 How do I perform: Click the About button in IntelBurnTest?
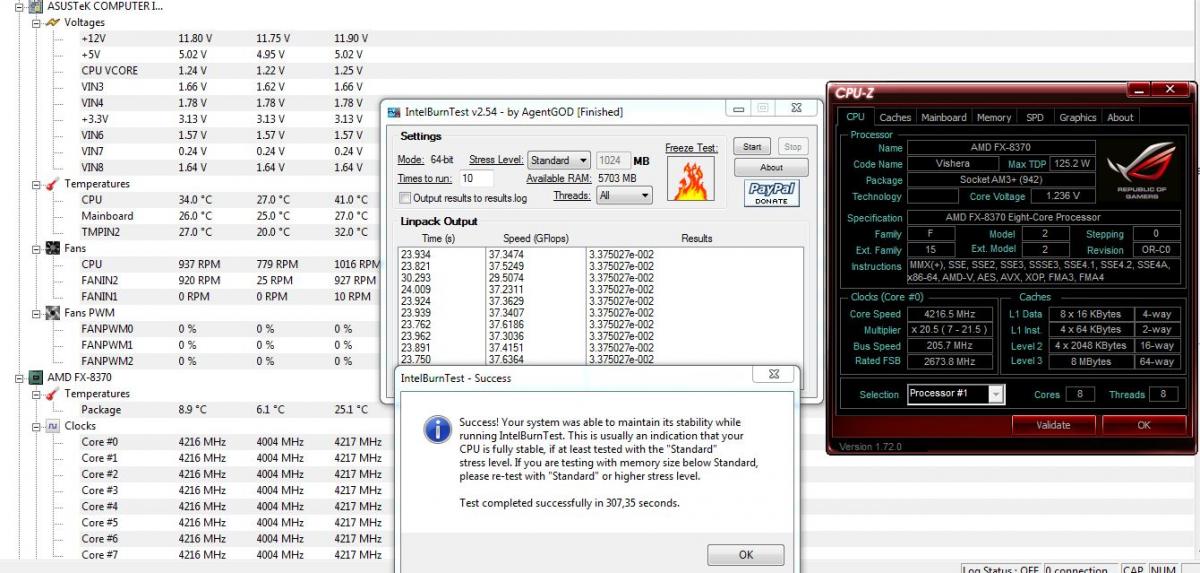click(x=771, y=167)
